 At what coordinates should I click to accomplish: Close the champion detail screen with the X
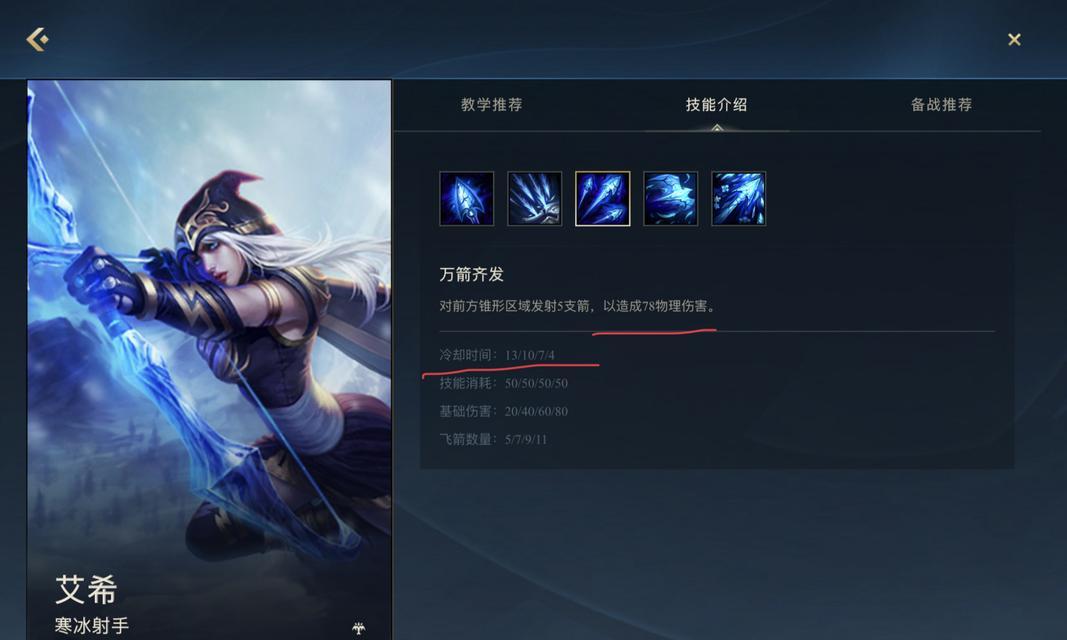(x=1014, y=39)
